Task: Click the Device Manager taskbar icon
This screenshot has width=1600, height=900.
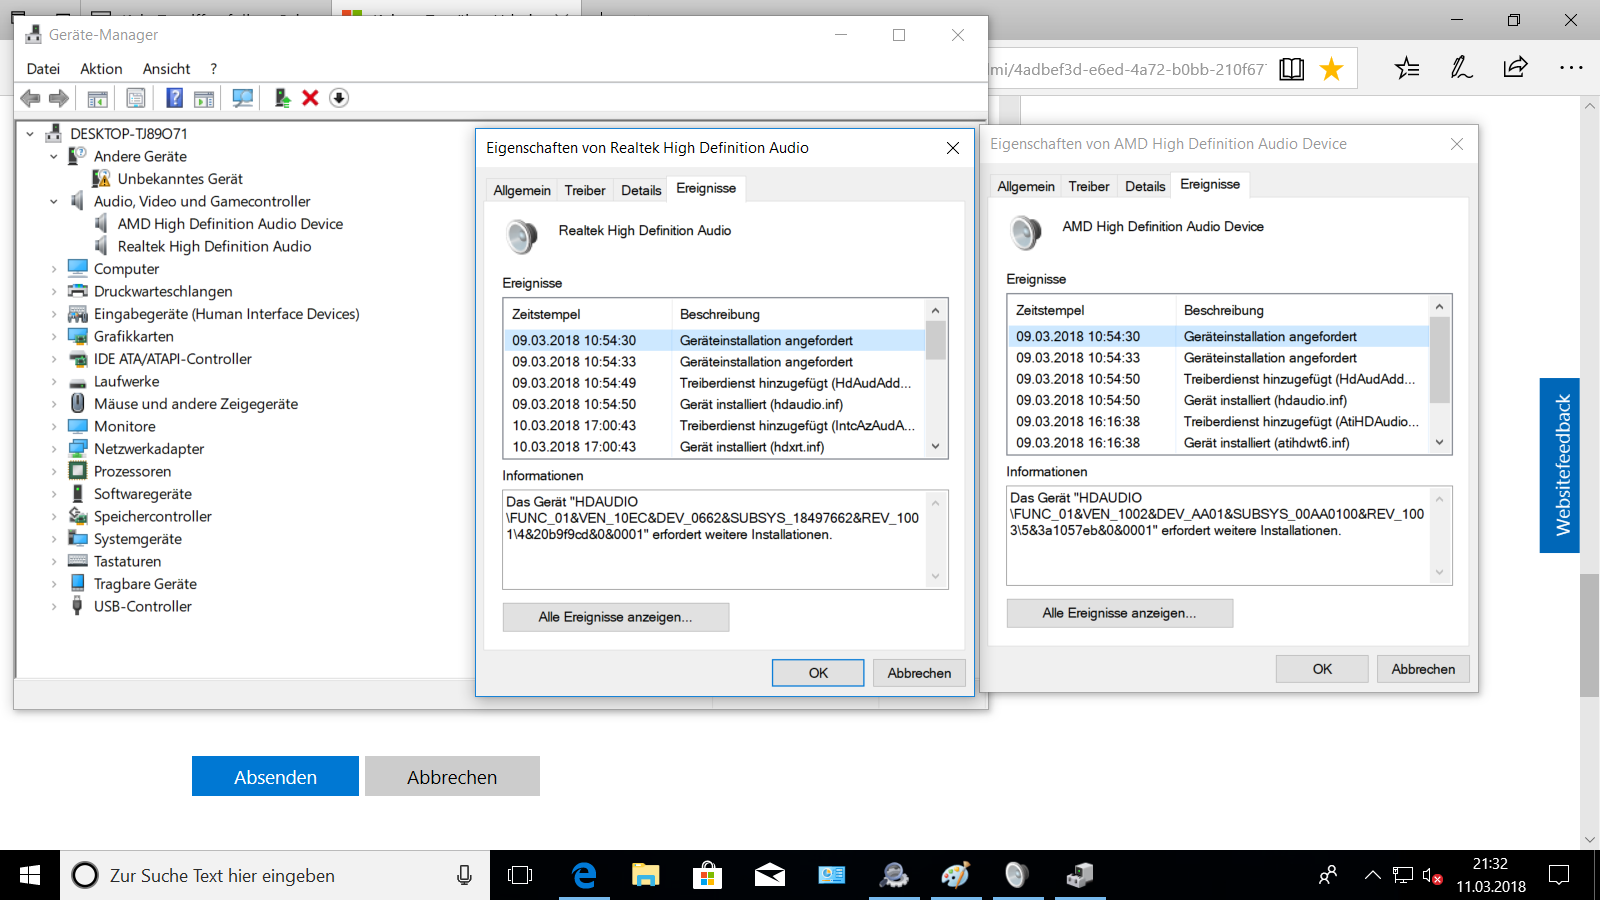Action: [1080, 876]
